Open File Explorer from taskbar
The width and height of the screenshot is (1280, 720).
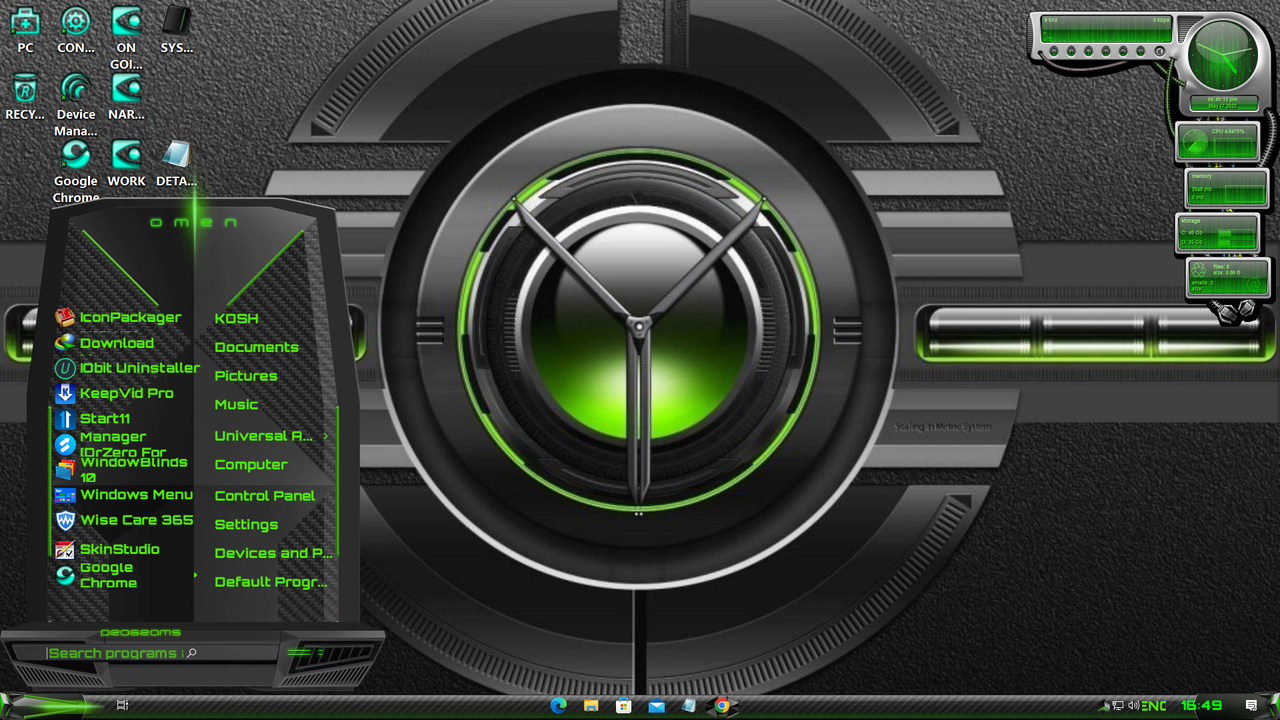(x=591, y=706)
